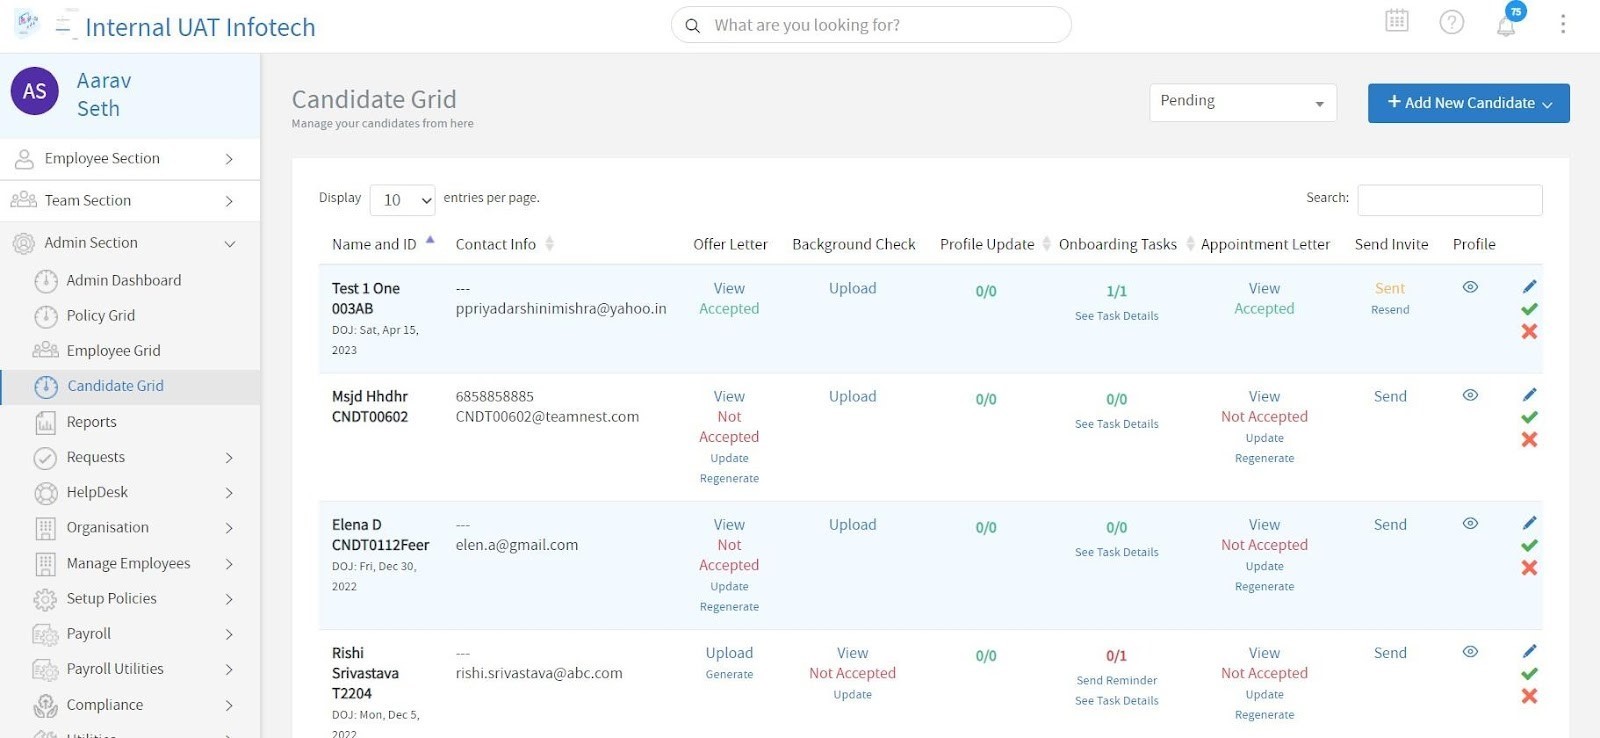1600x738 pixels.
Task: Approve Rishi Srivastava with green checkmark
Action: 1529,673
